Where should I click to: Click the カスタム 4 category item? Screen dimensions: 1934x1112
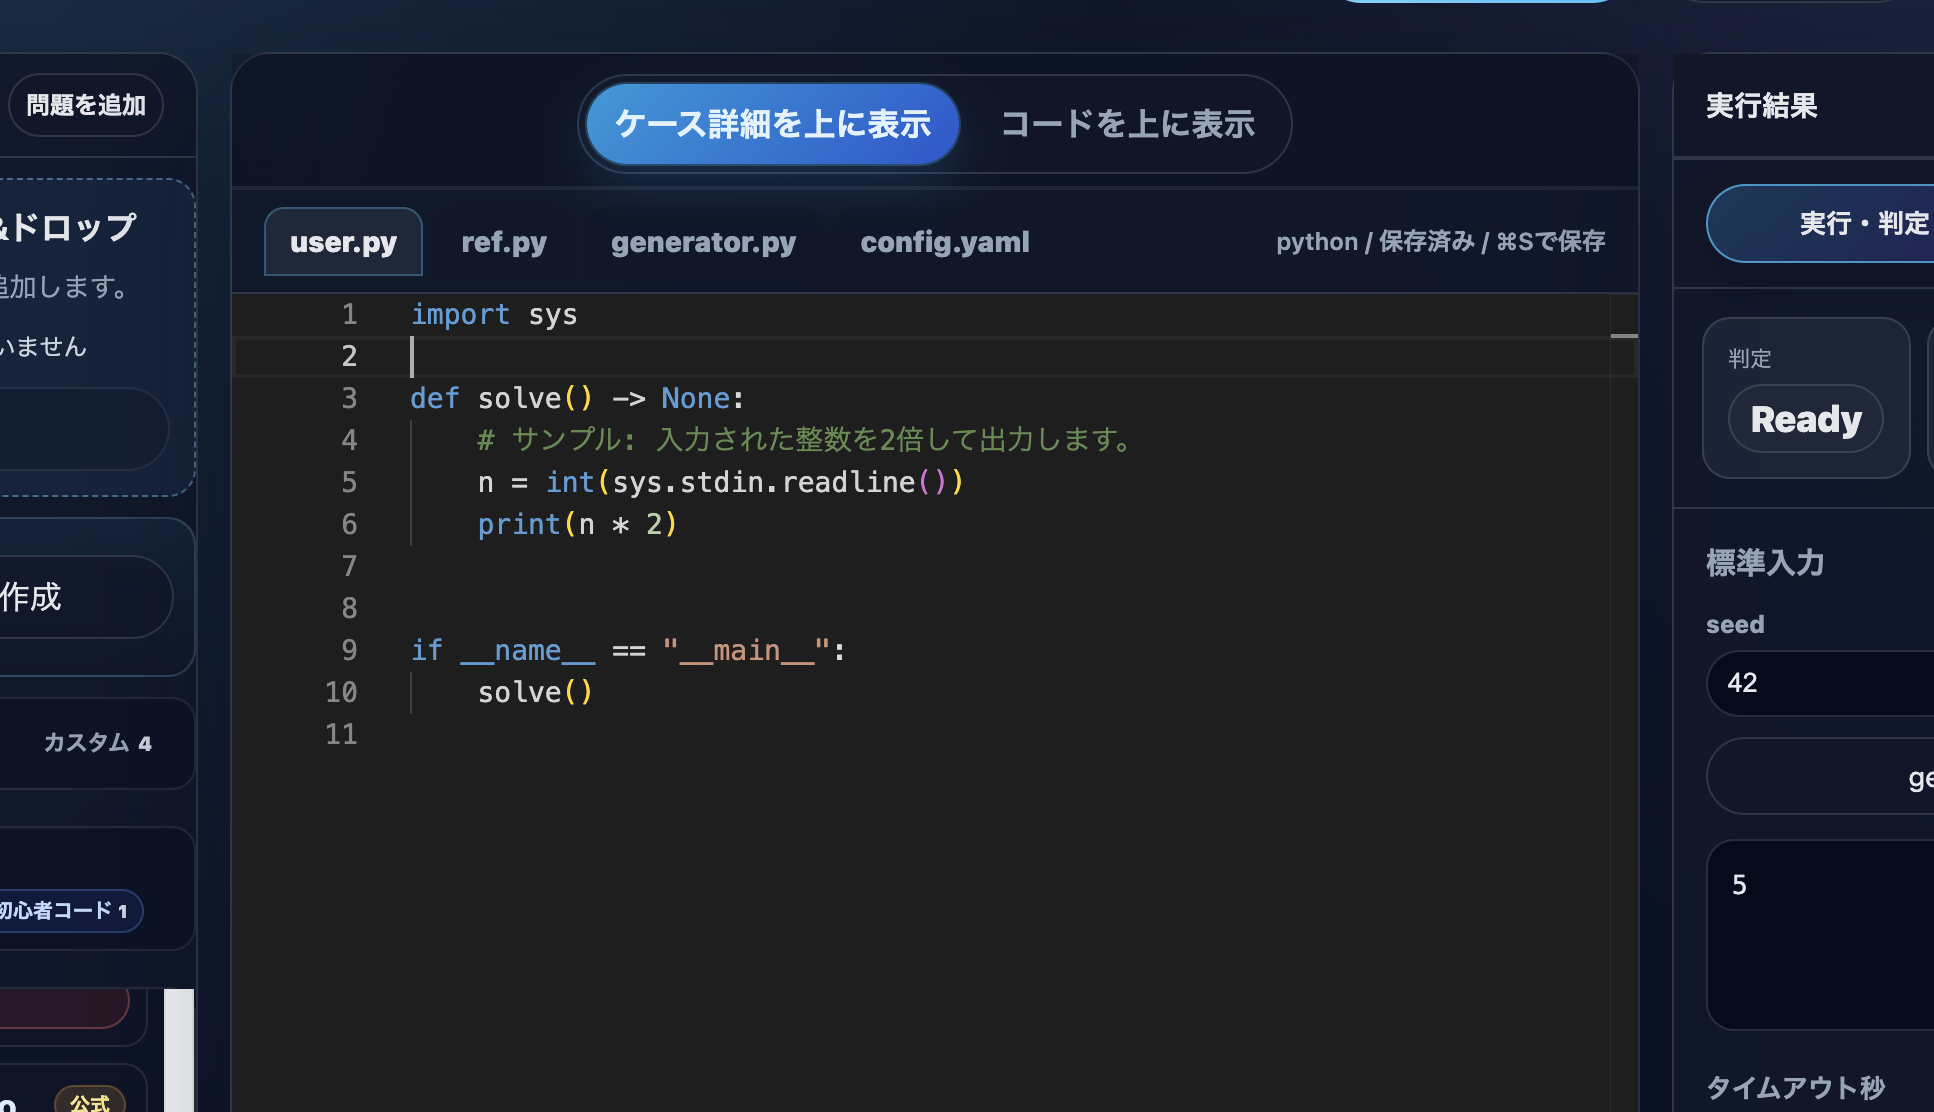pyautogui.click(x=97, y=743)
